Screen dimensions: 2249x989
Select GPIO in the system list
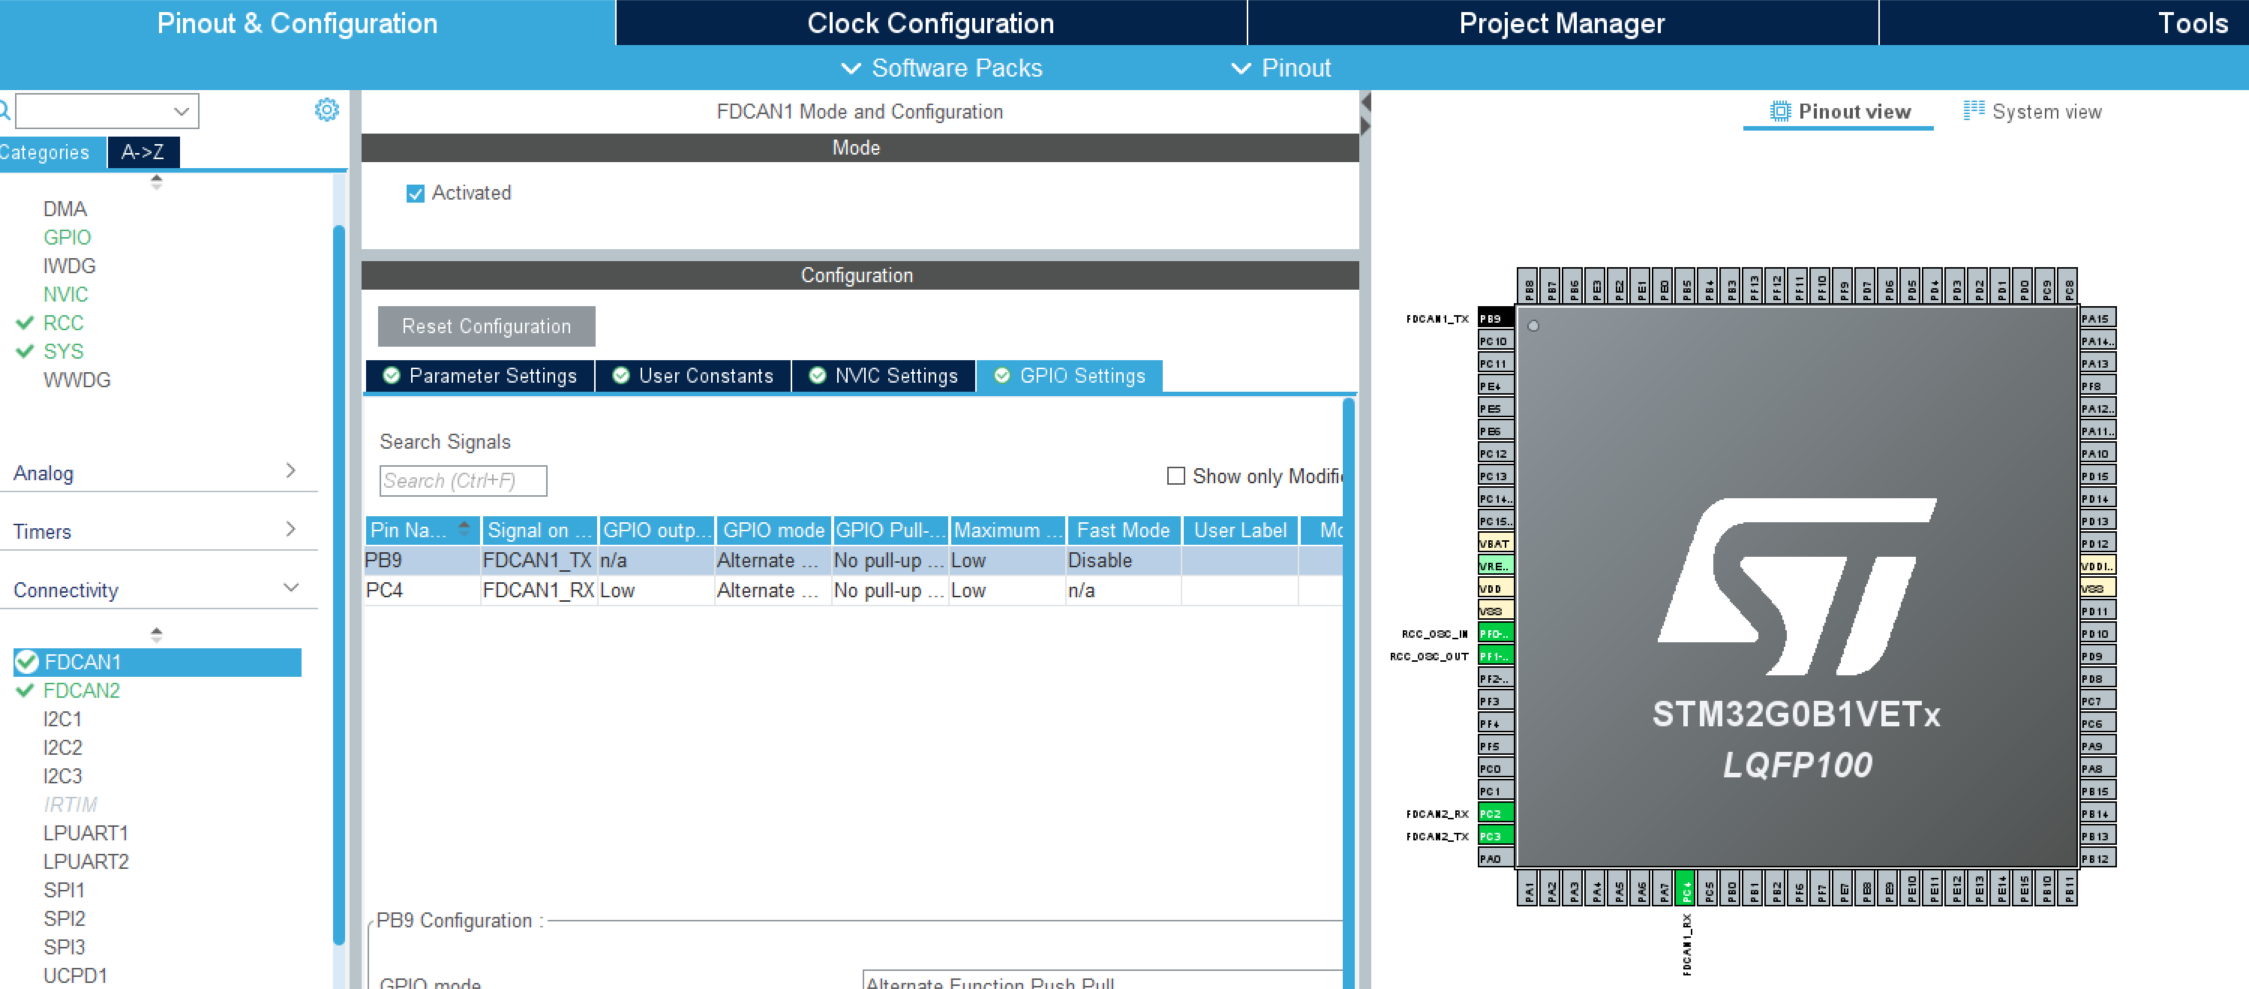[x=67, y=237]
